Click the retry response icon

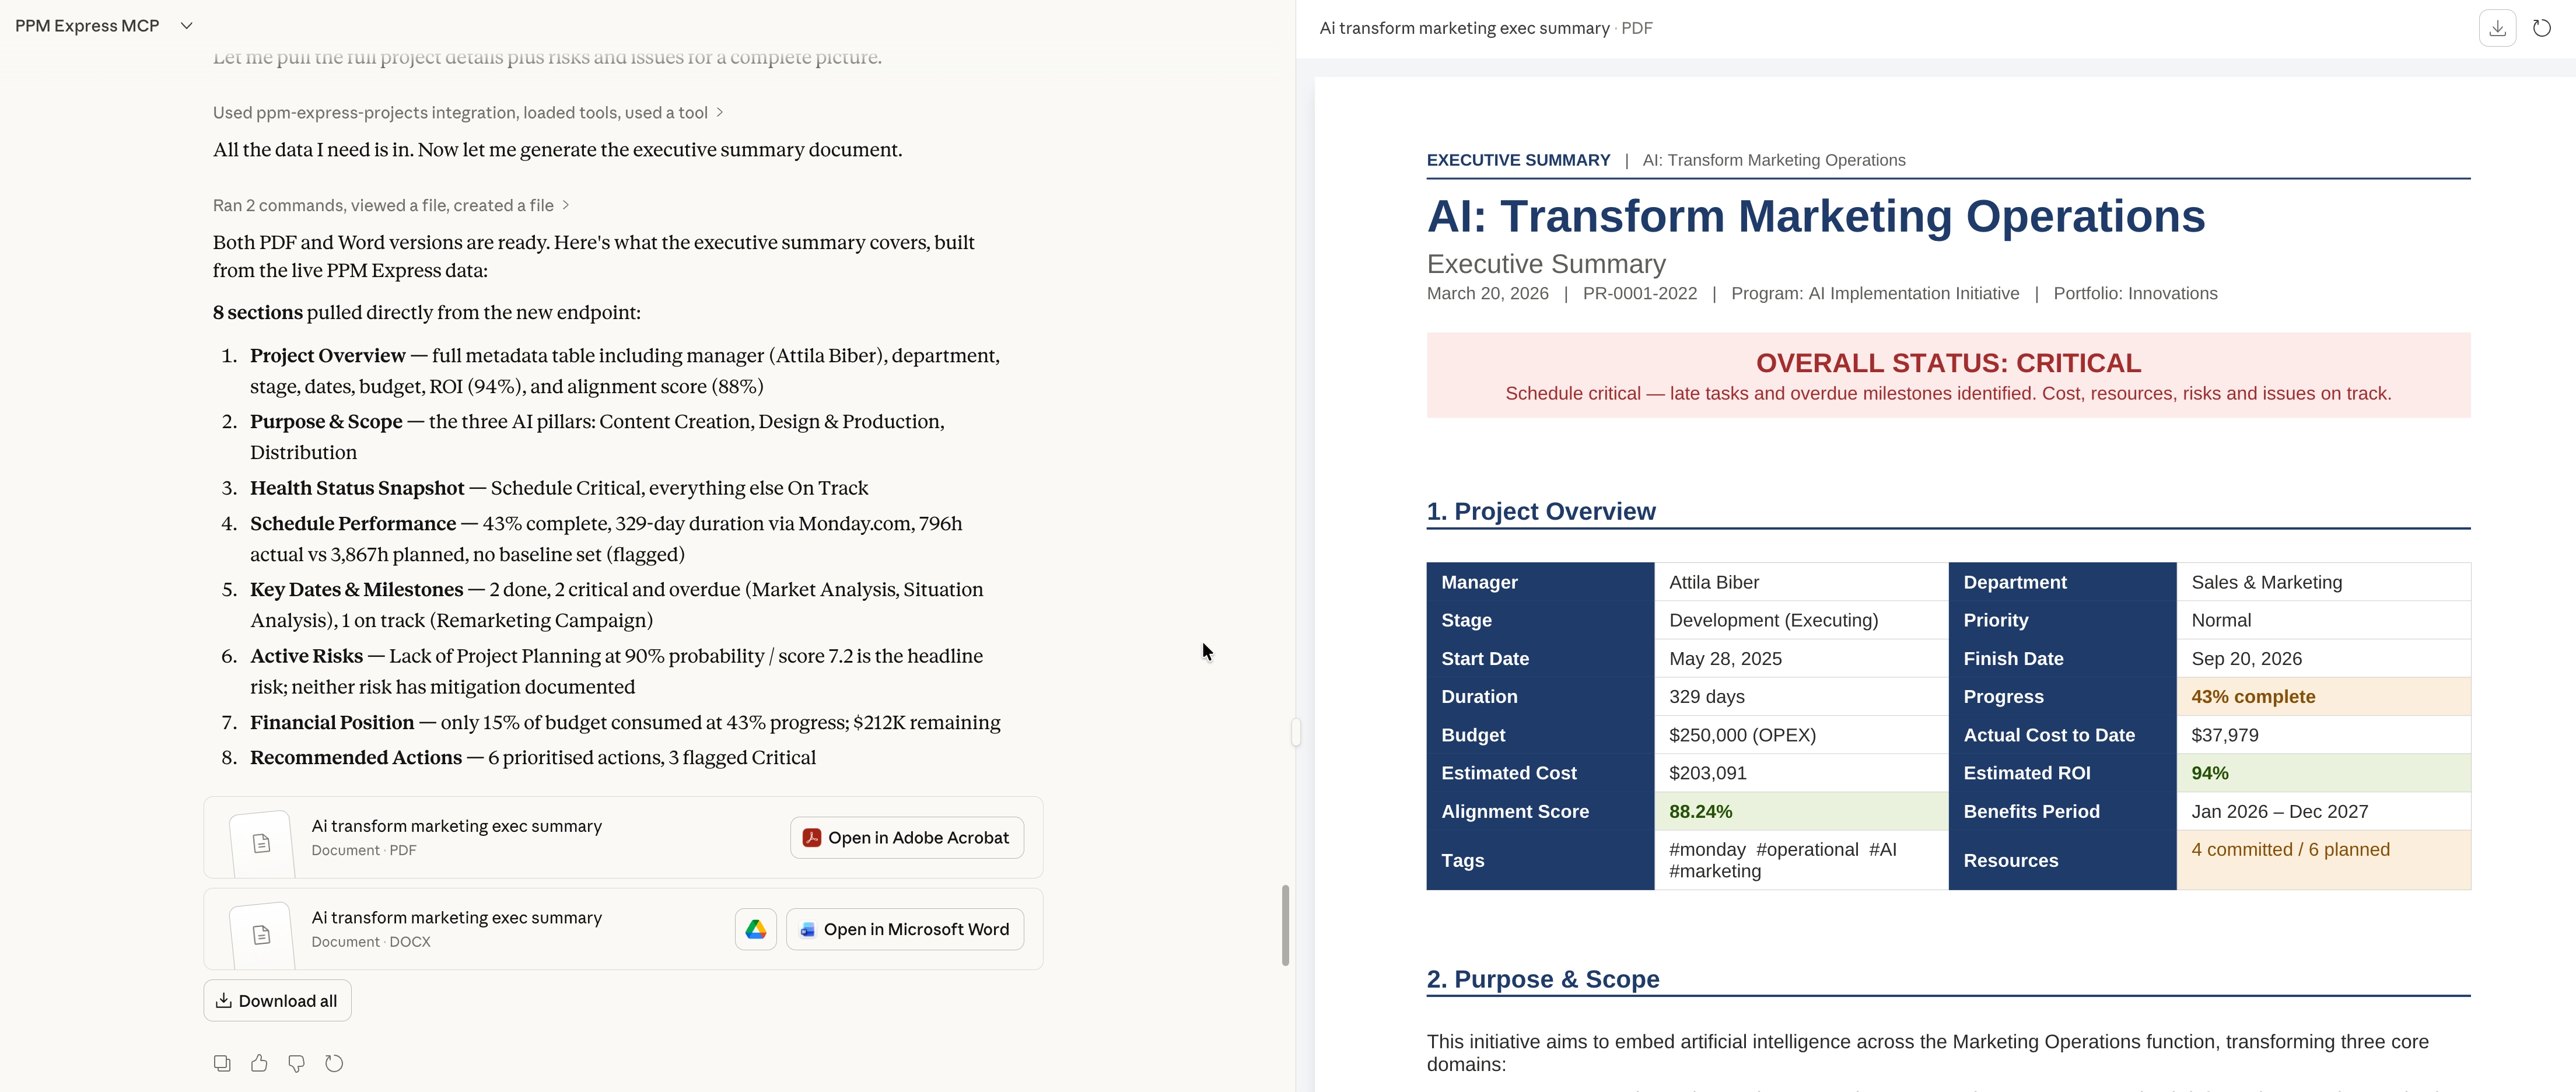pos(334,1063)
